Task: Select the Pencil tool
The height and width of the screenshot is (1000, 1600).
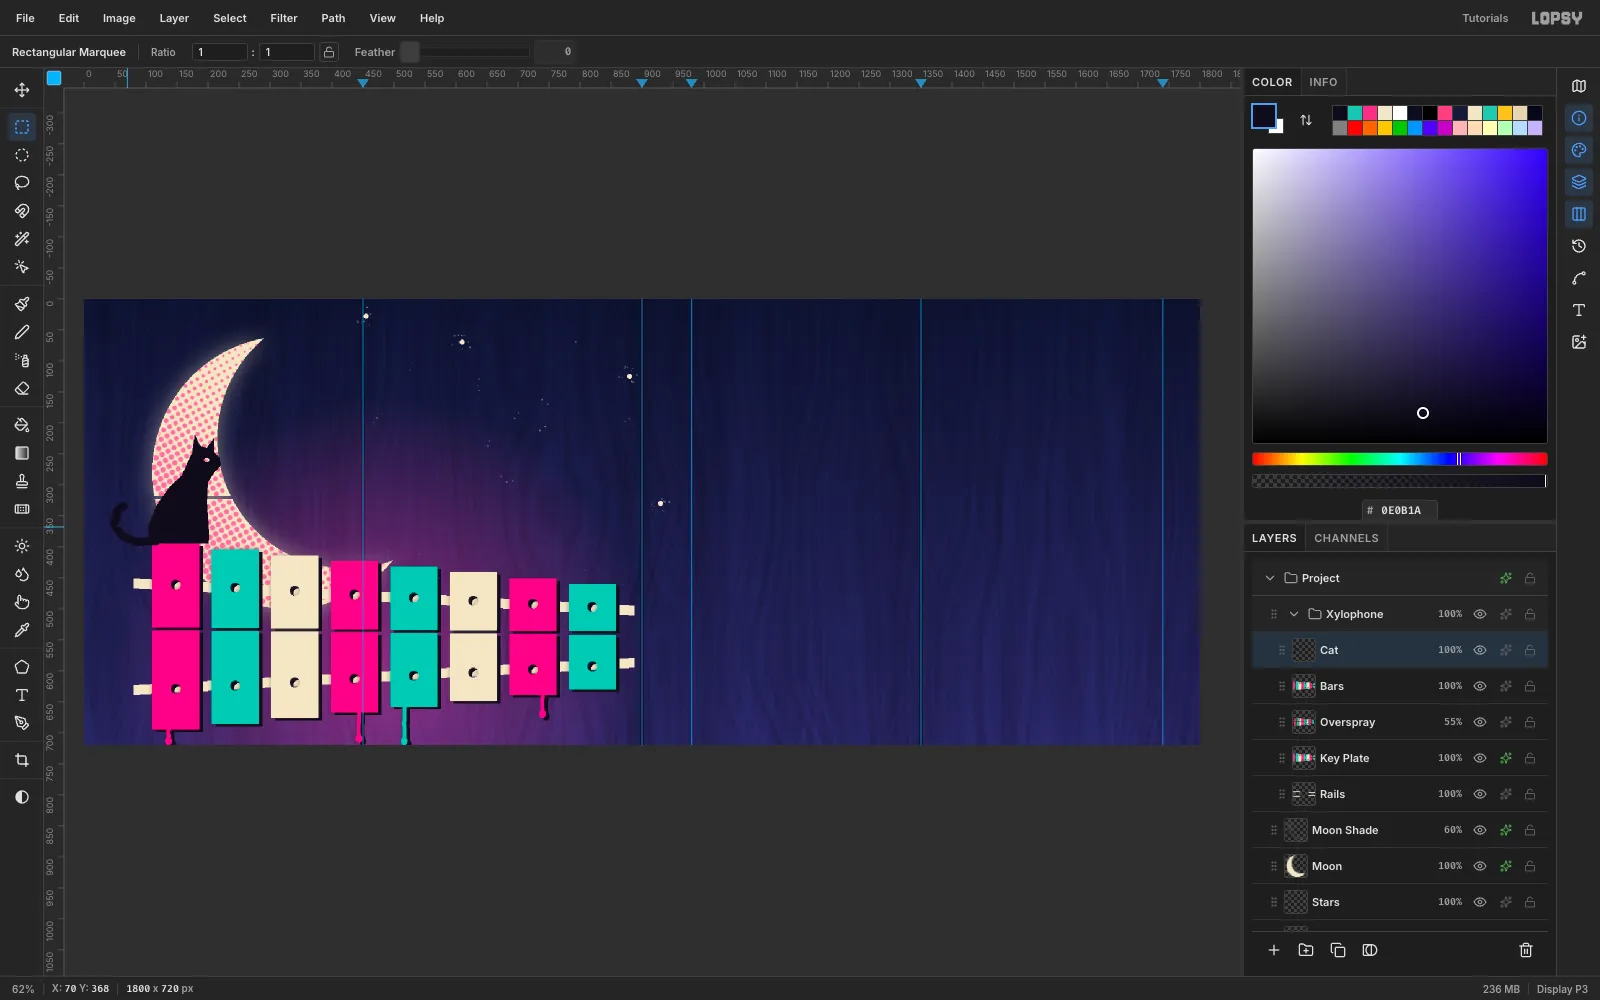Action: click(x=22, y=332)
